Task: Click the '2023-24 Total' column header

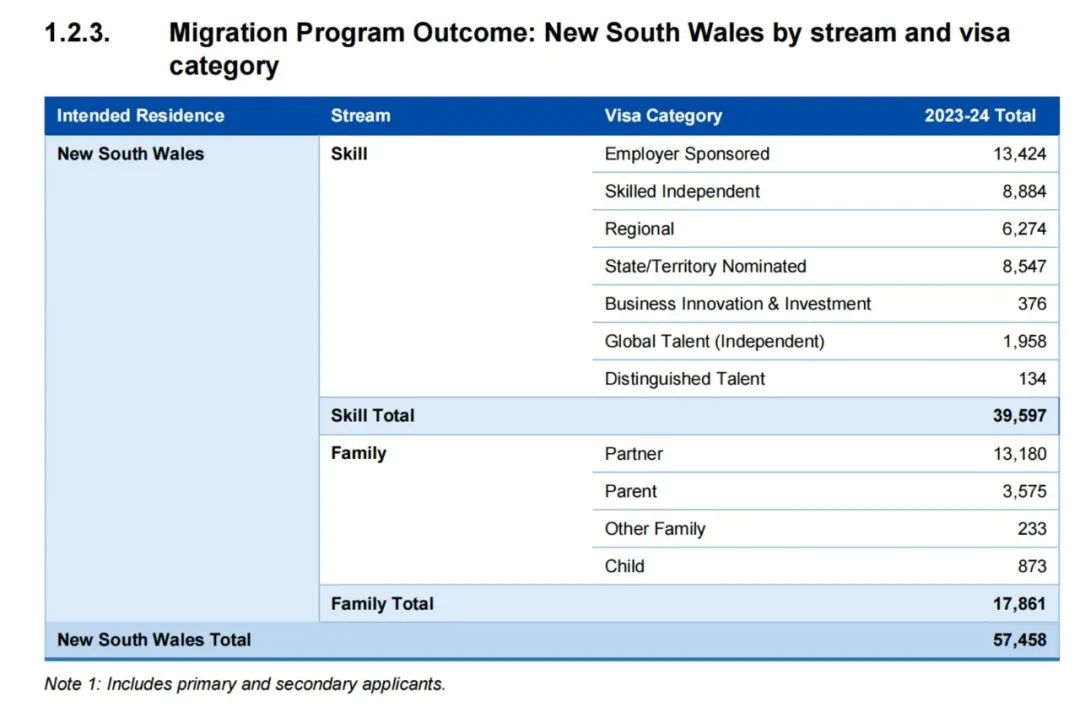Action: 979,115
